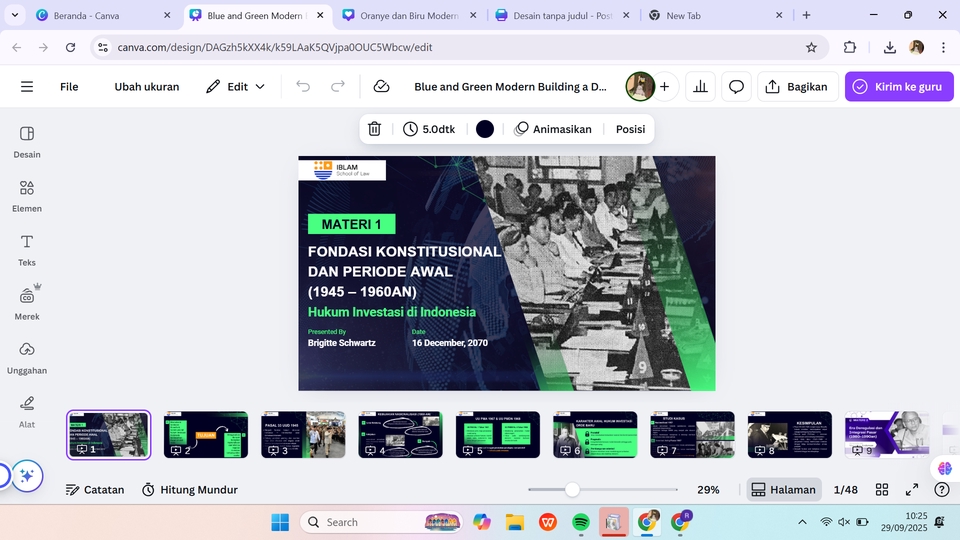The width and height of the screenshot is (960, 540).
Task: Open the hamburger main menu
Action: coord(27,86)
